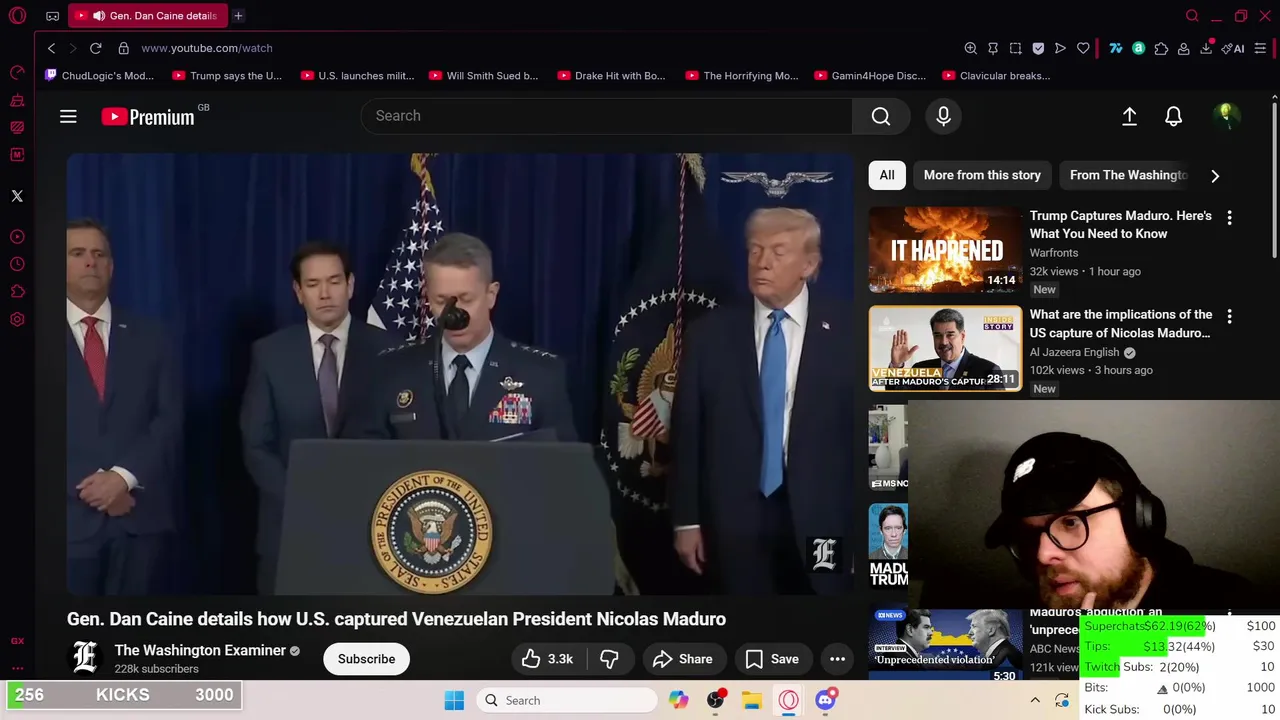Viewport: 1280px width, 720px height.
Task: Open more actions ellipsis under video
Action: 837,659
